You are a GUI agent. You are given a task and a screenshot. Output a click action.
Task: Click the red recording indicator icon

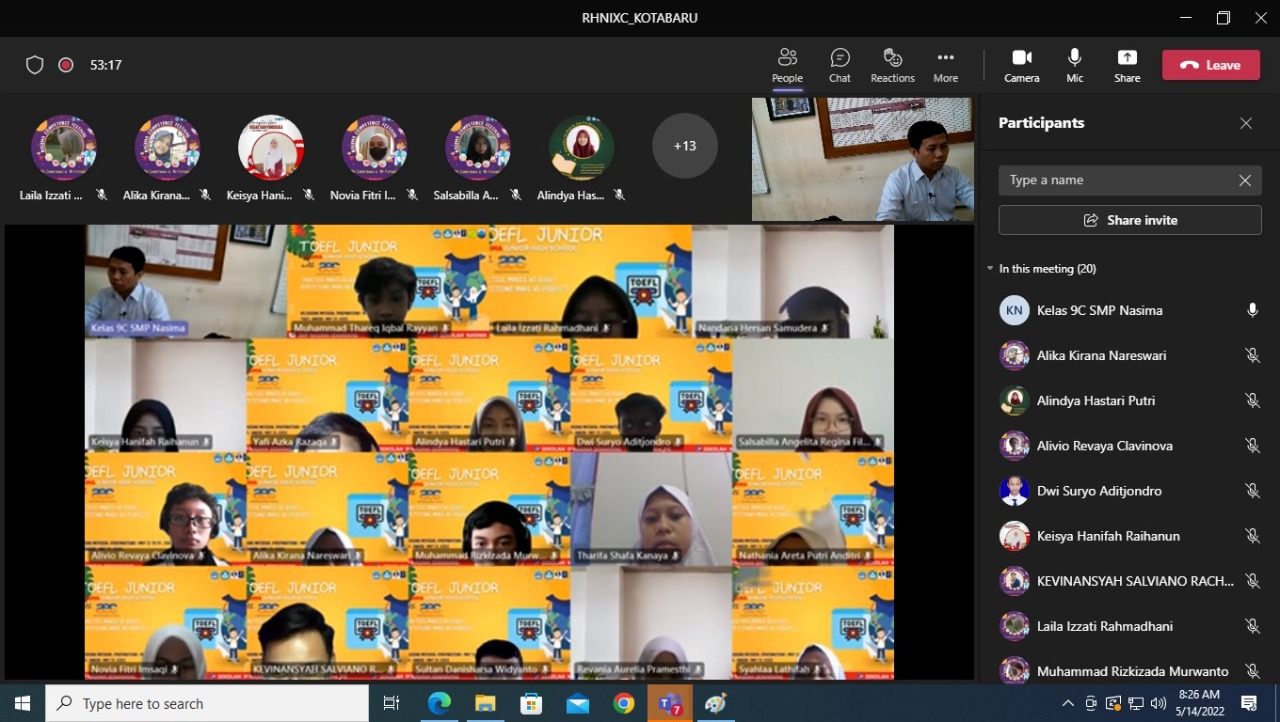66,65
